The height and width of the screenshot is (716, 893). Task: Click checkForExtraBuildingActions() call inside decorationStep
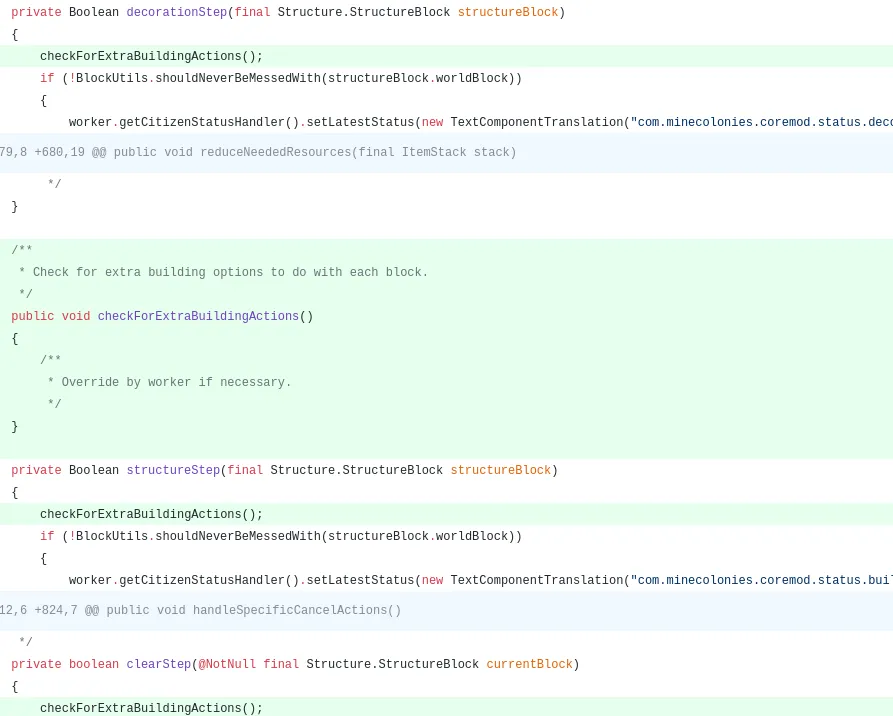click(151, 56)
